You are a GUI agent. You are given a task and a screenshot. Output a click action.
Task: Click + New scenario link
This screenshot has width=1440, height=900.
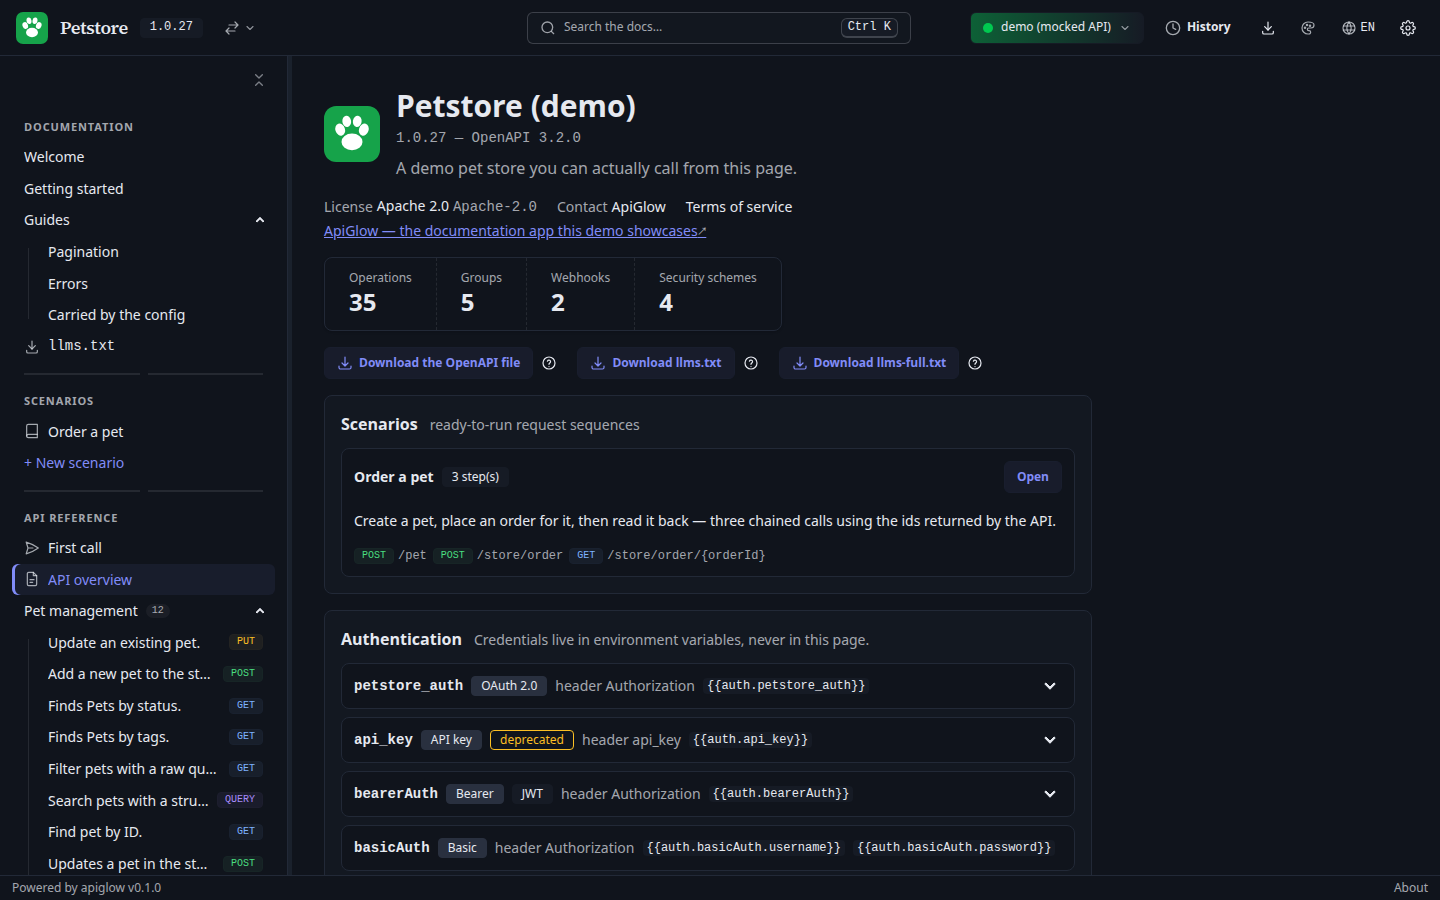74,463
